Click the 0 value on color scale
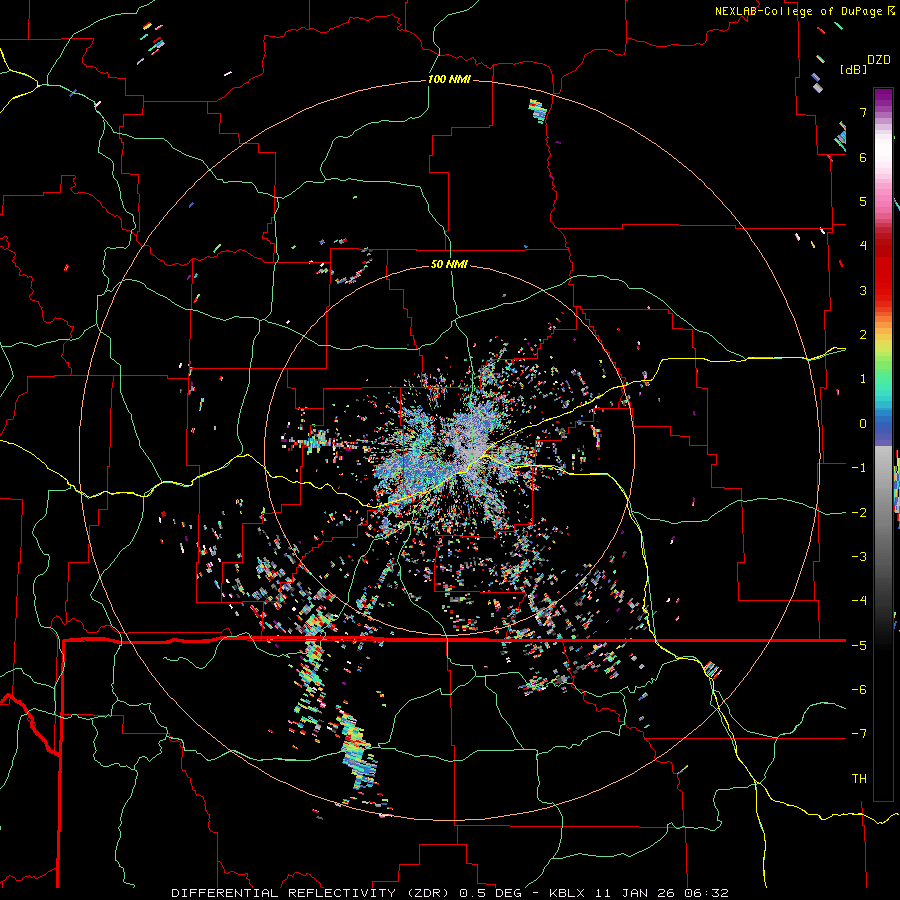900x900 pixels. pyautogui.click(x=863, y=424)
